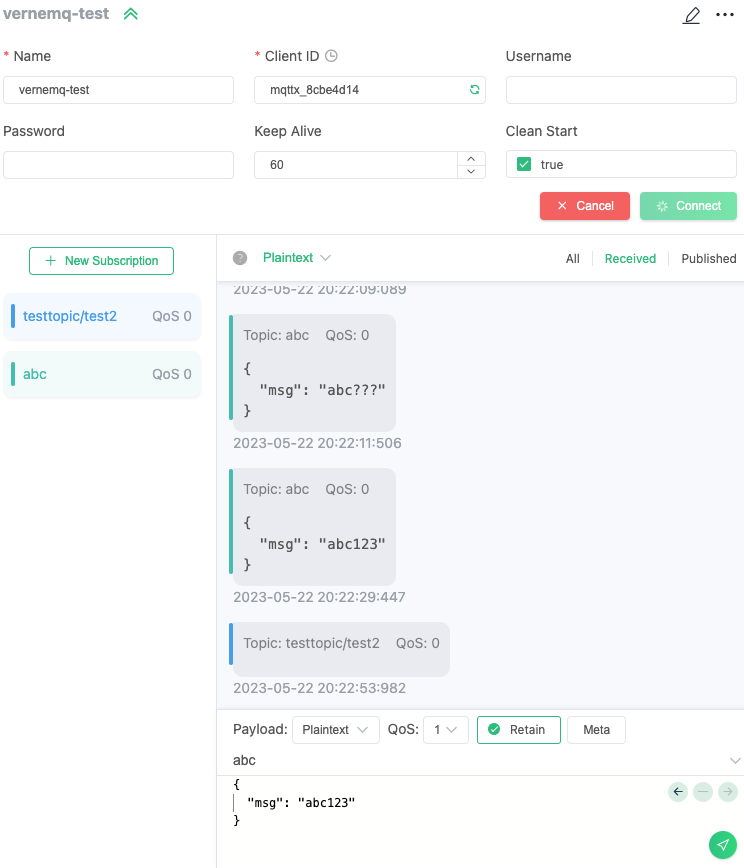Click the edit pencil icon

tap(691, 15)
